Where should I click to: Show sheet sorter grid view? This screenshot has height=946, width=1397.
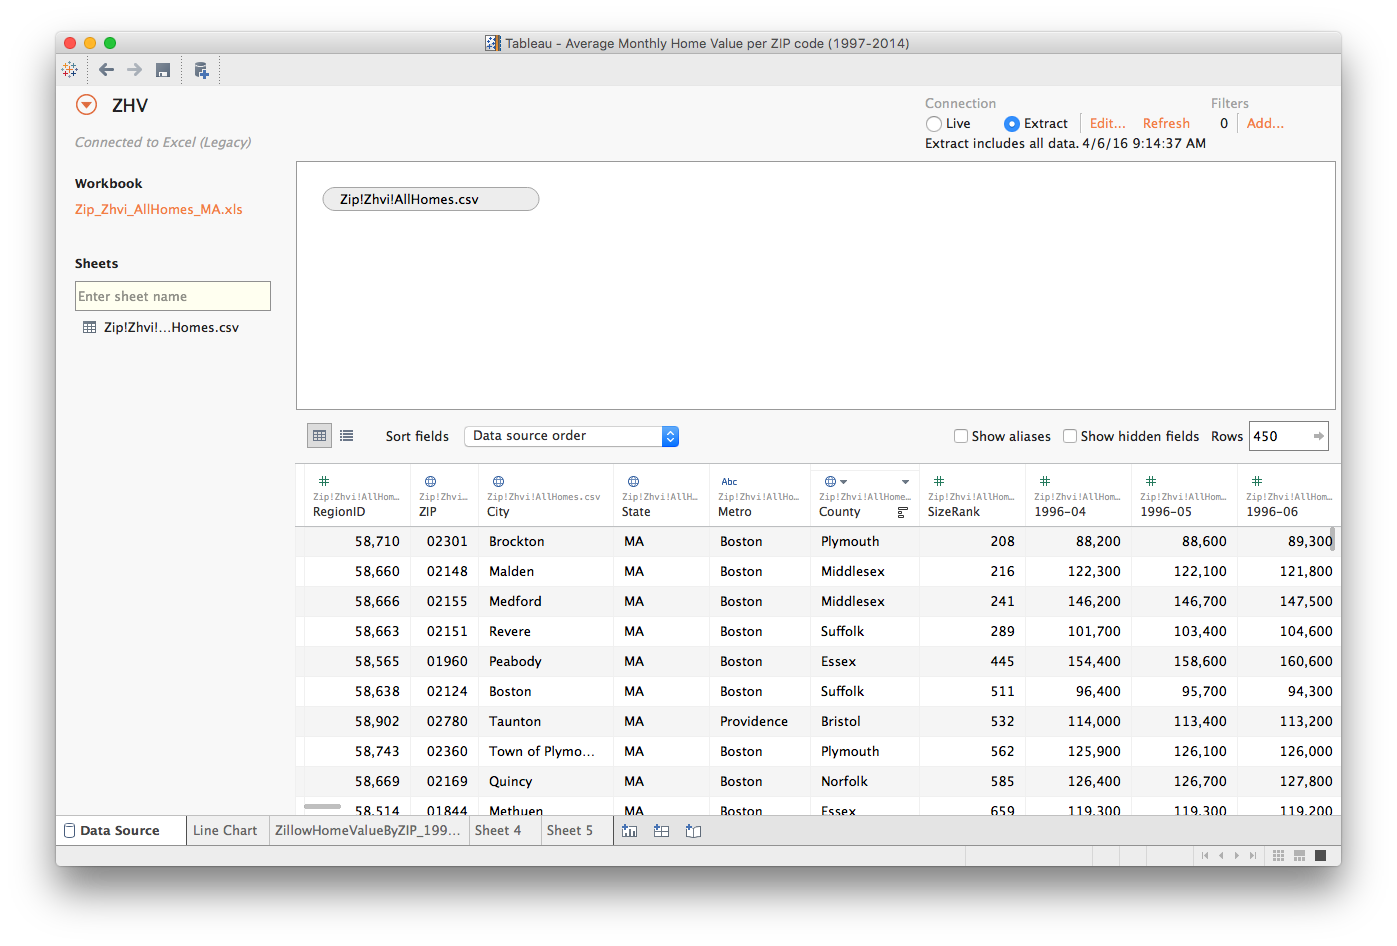click(x=1278, y=855)
